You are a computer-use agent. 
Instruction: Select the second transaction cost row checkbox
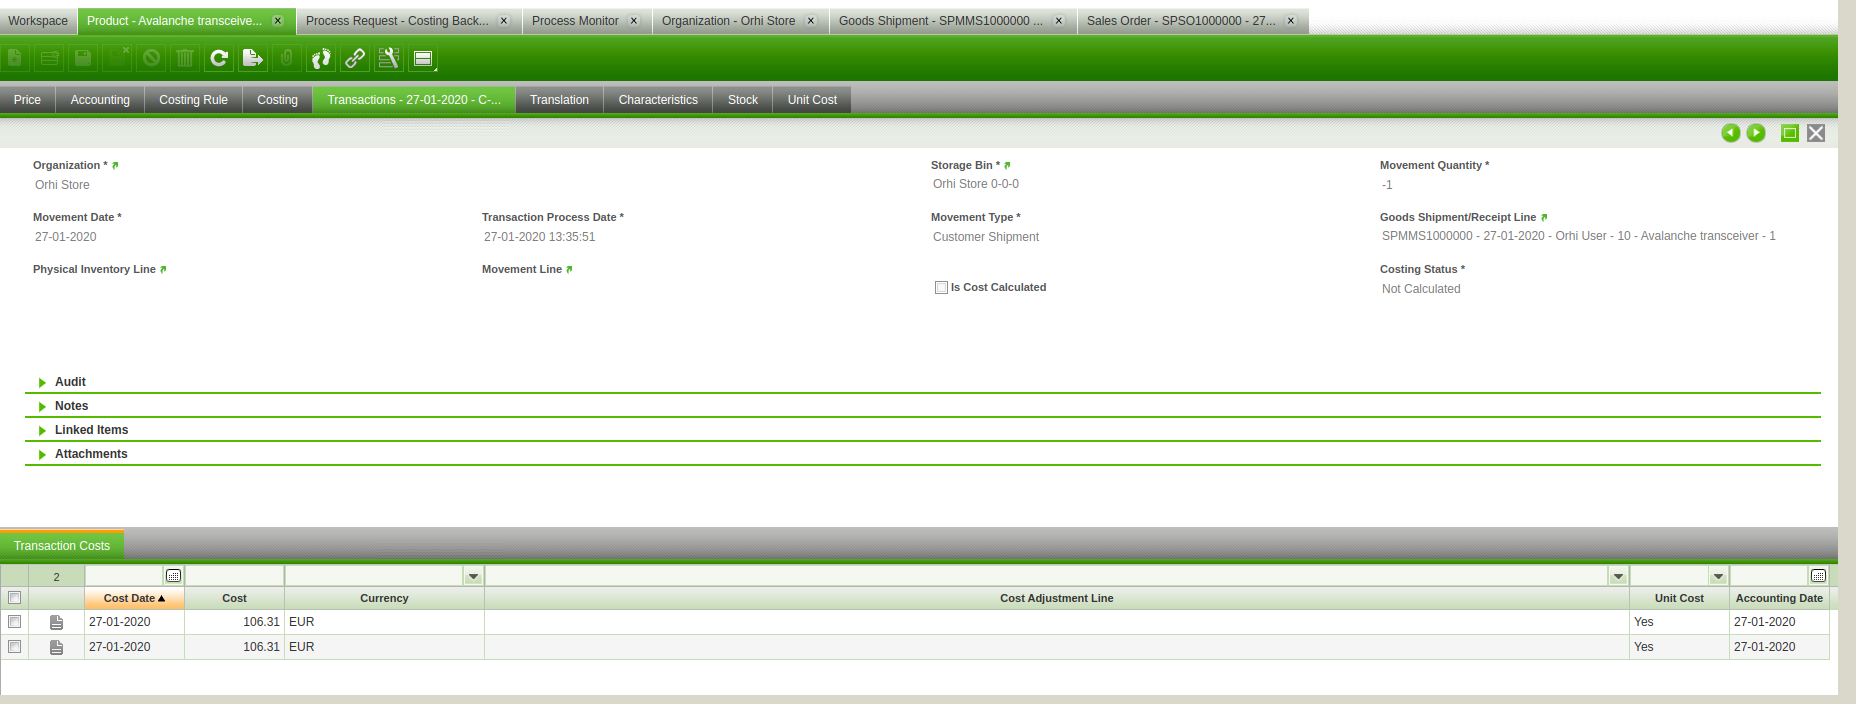[x=14, y=647]
